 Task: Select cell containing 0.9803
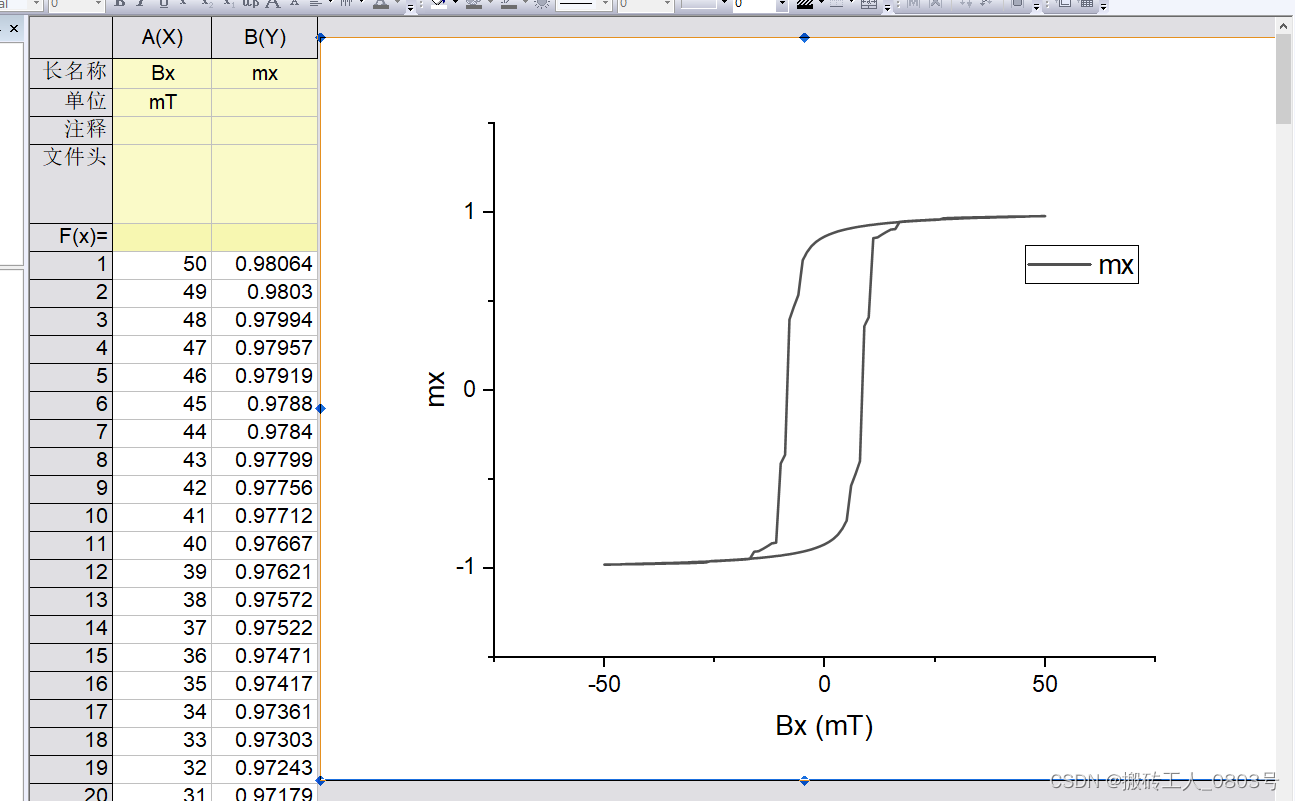coord(265,292)
